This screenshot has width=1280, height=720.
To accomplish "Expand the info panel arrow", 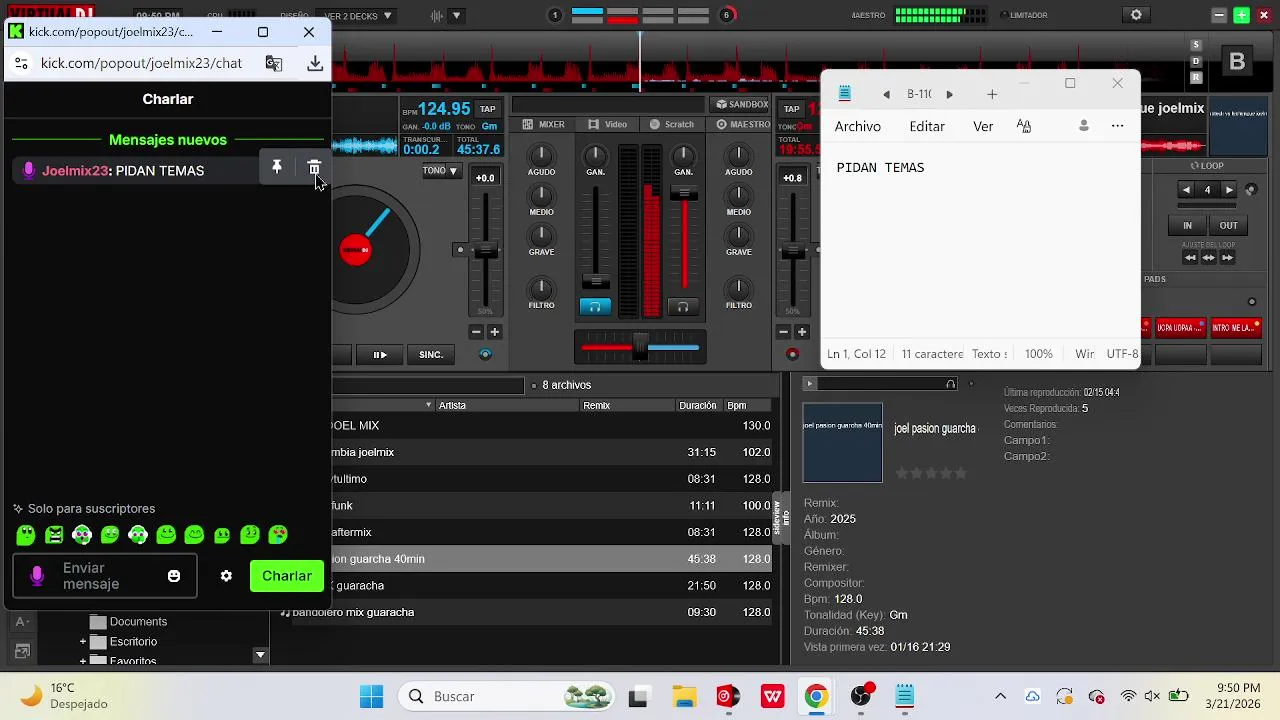I will coord(810,384).
